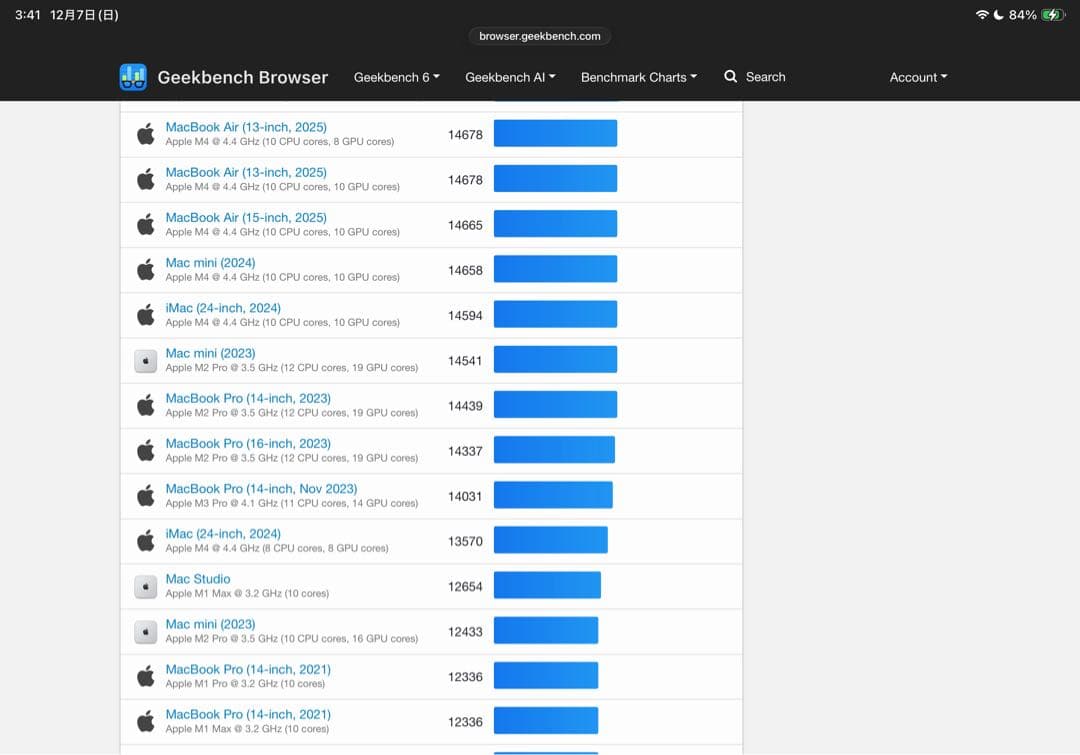Click the score bar for 13570 iMac
This screenshot has height=755, width=1080.
point(550,540)
